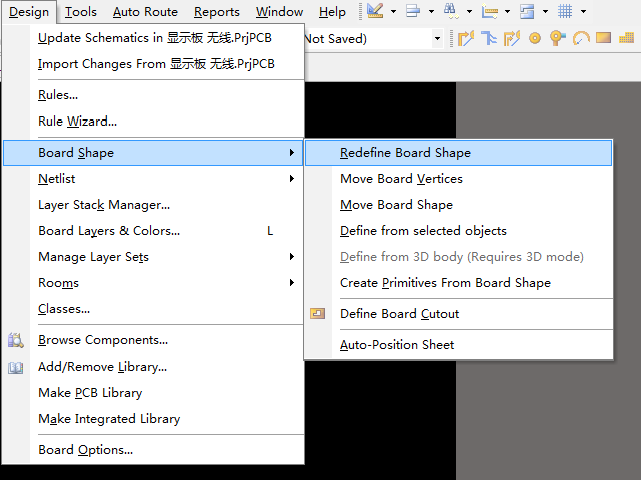Screen dimensions: 641x480
Task: Select the place arc tool
Action: point(580,38)
